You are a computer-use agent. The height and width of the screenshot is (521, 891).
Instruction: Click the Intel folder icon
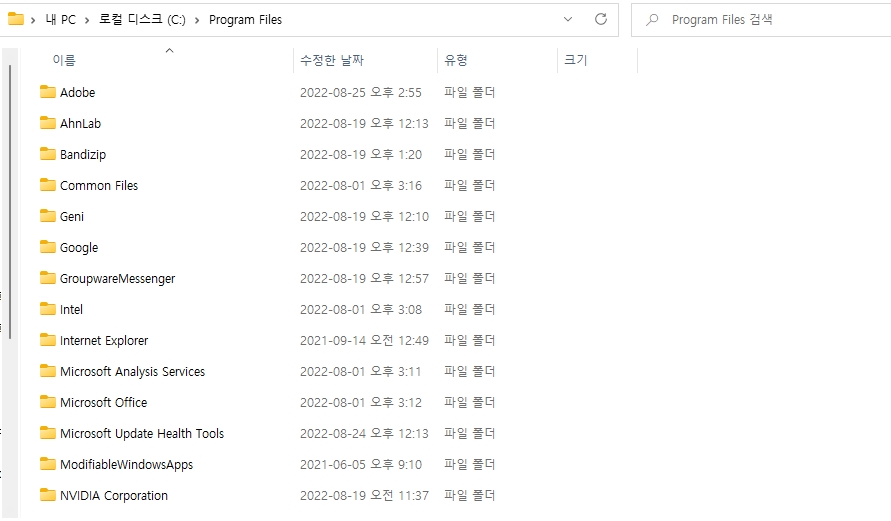[48, 309]
